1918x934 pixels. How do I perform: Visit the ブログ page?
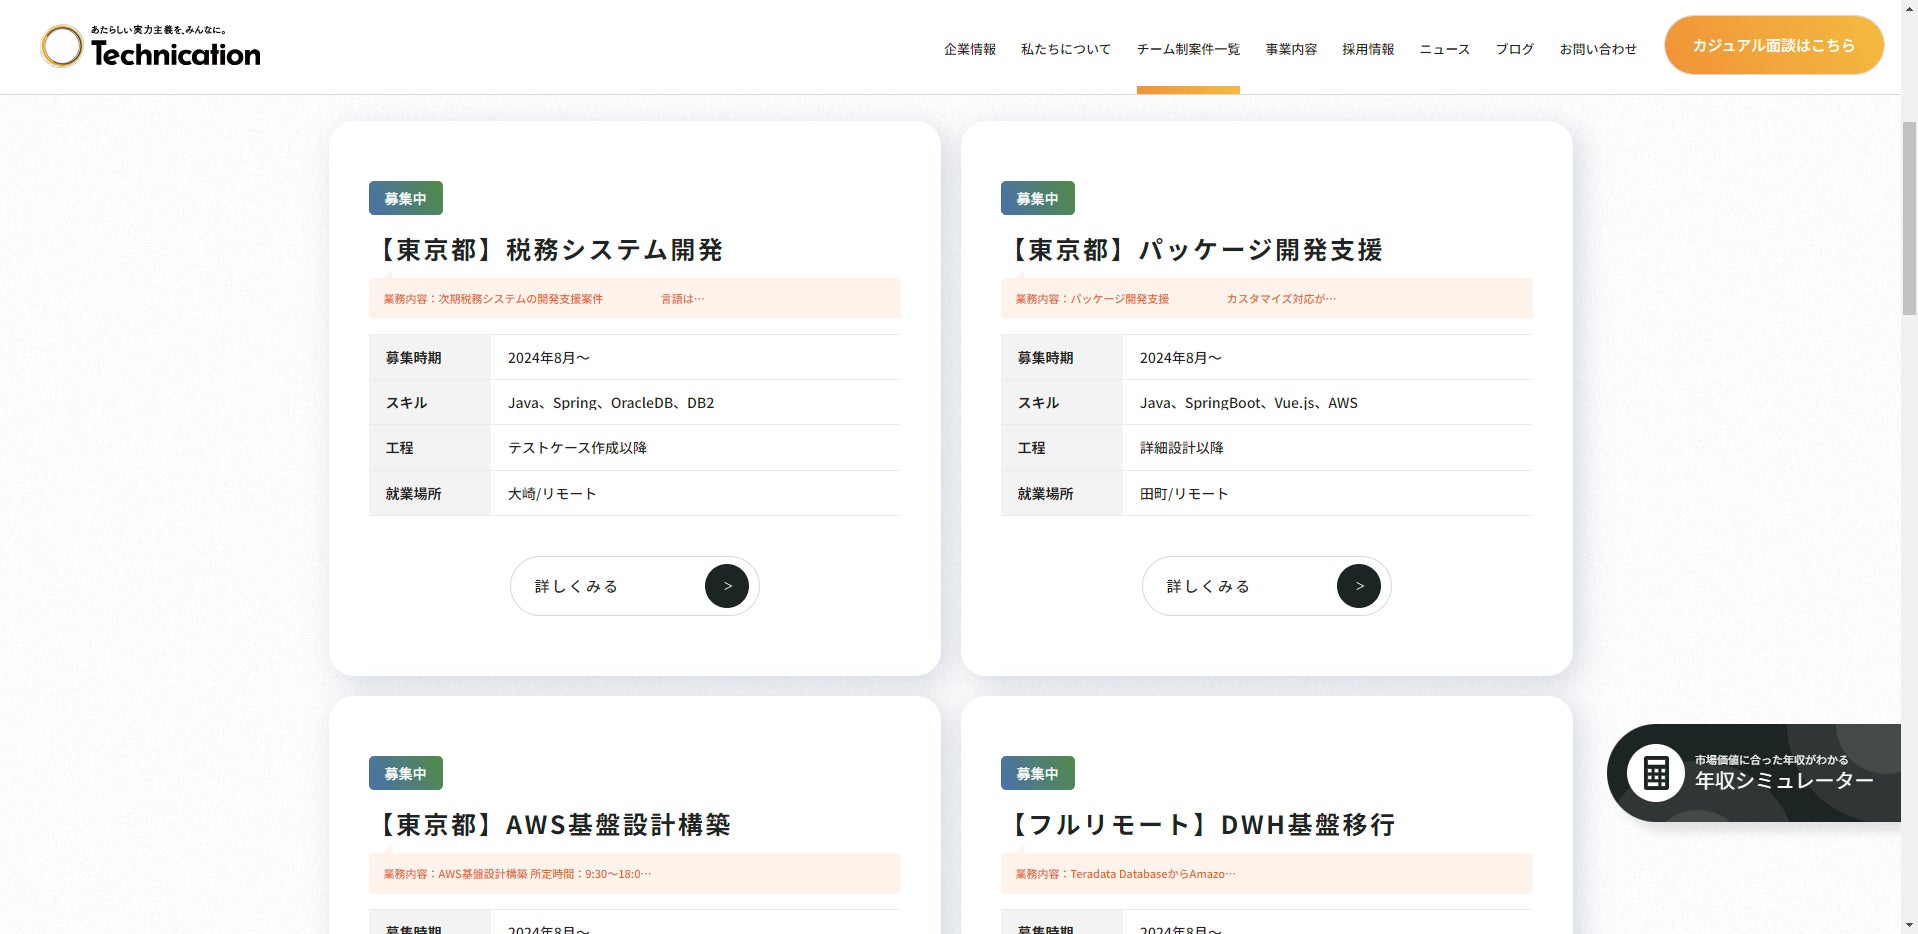1515,49
